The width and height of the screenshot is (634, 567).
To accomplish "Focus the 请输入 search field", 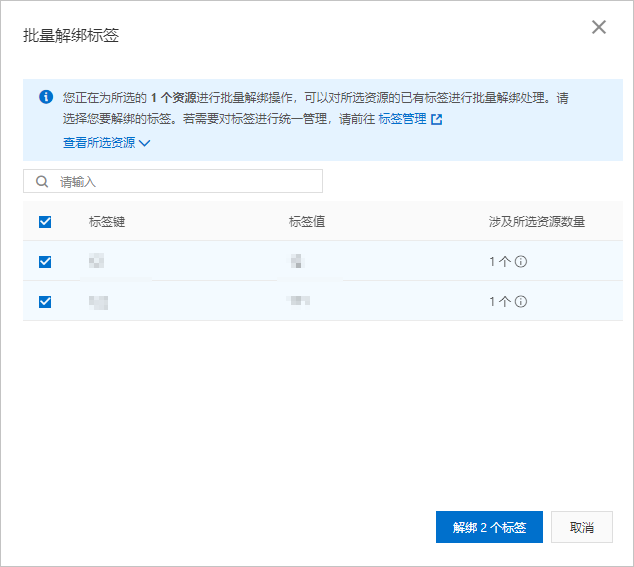I will coord(173,181).
